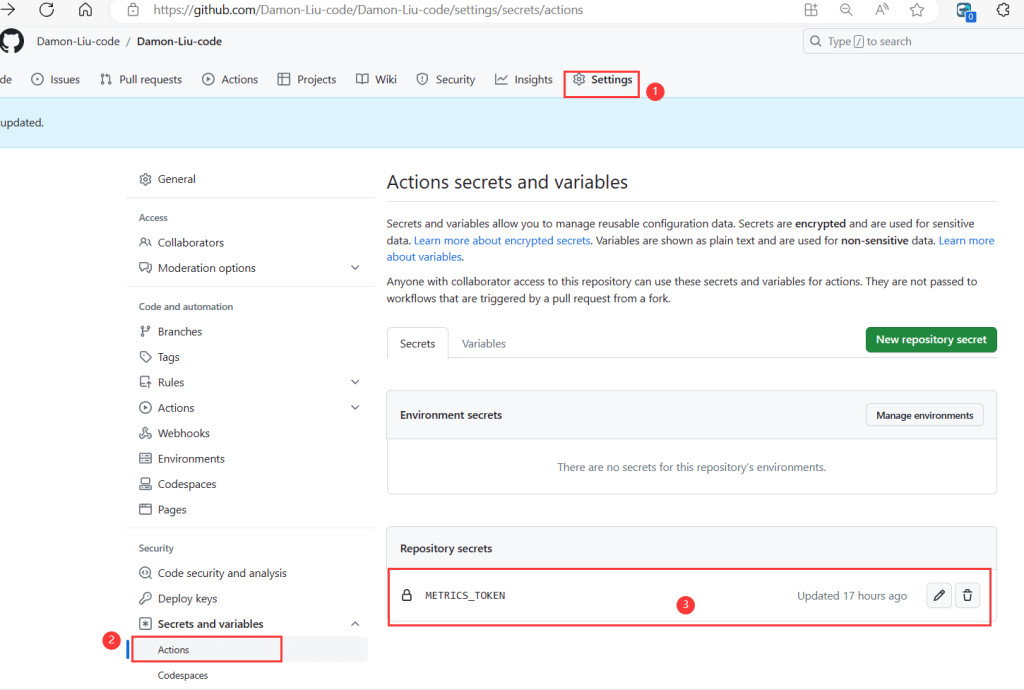Open the Learn more about encrypted secrets link
Screen dimensions: 1024x690
click(502, 240)
